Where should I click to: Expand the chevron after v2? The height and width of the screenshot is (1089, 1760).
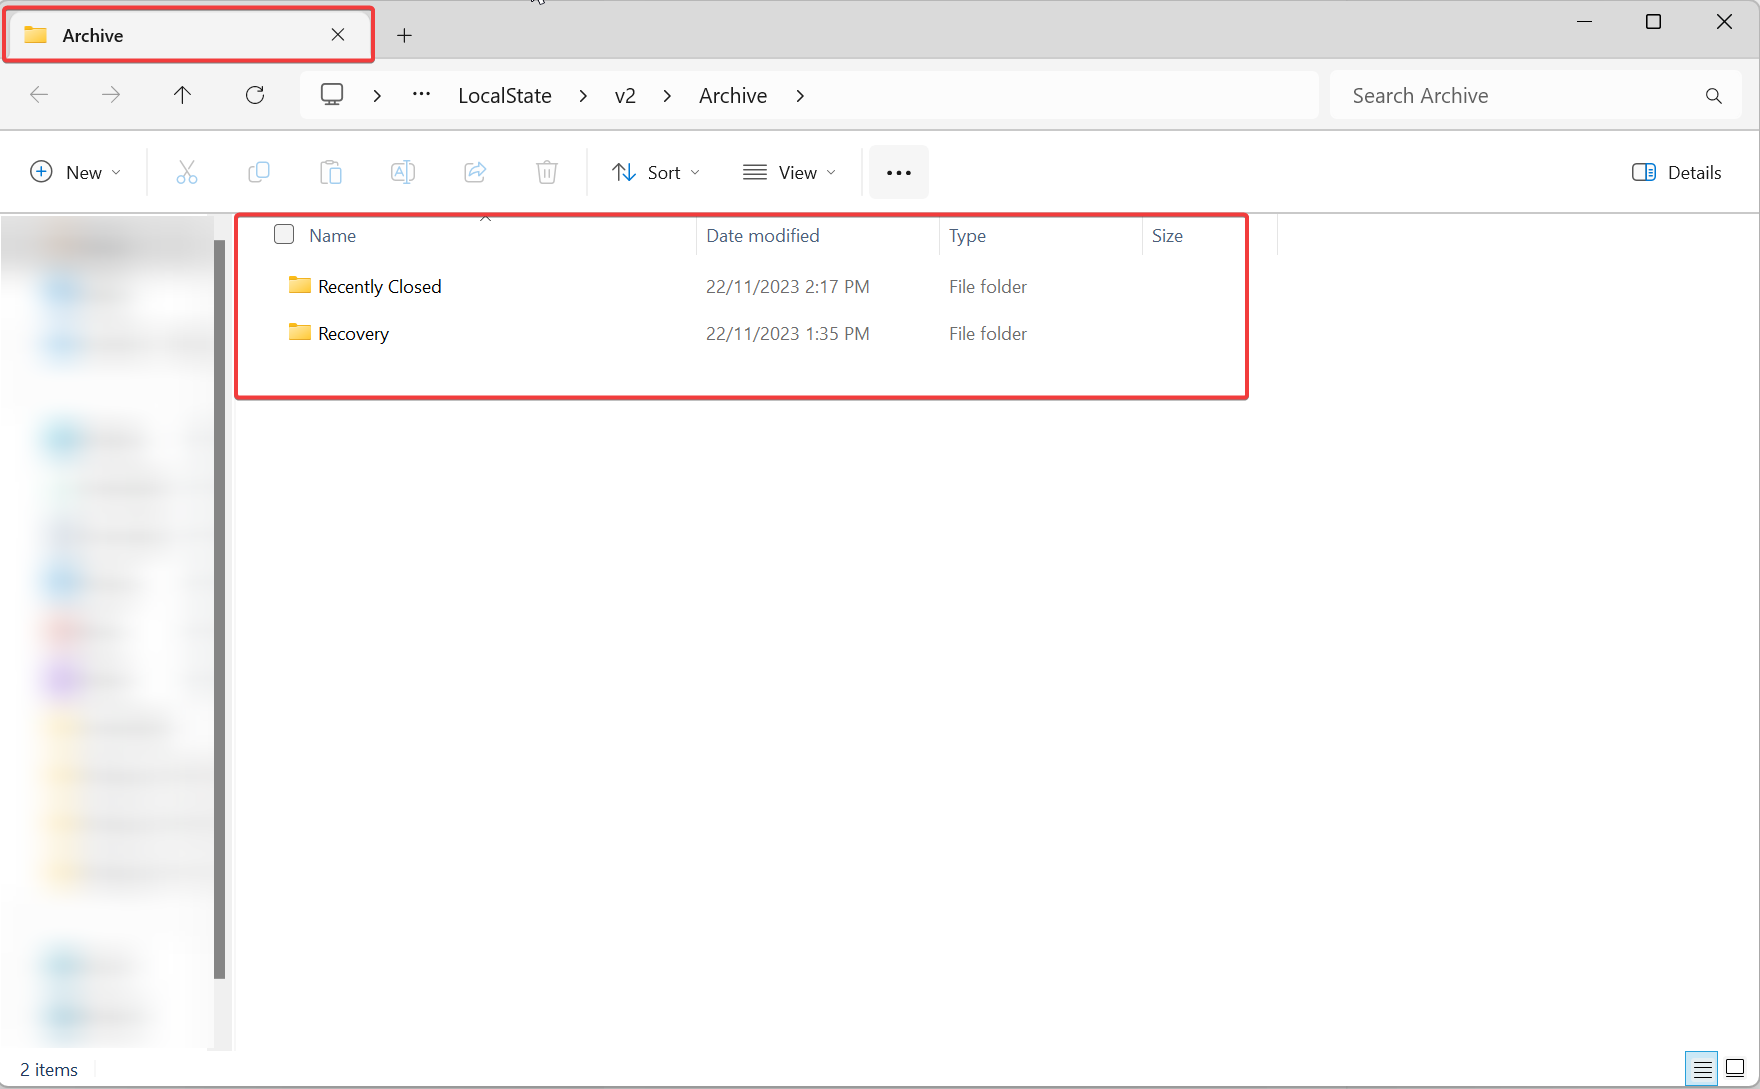point(667,96)
